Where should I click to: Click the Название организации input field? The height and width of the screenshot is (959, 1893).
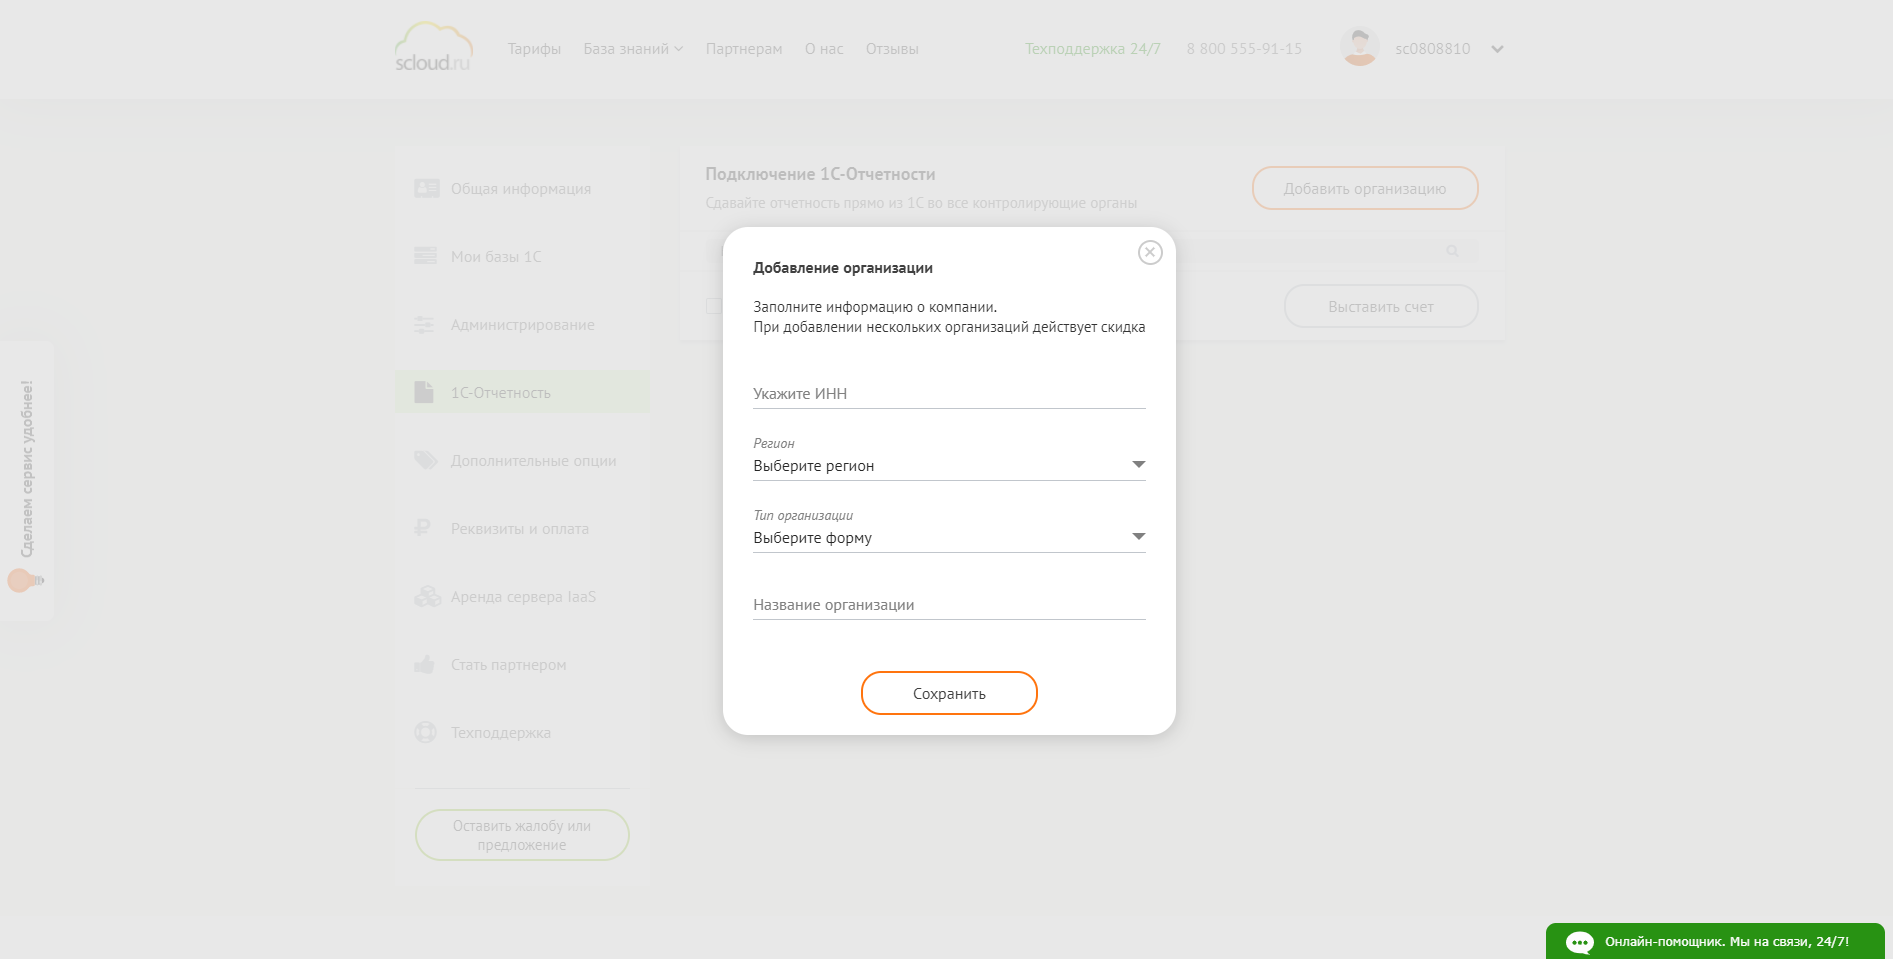point(949,605)
